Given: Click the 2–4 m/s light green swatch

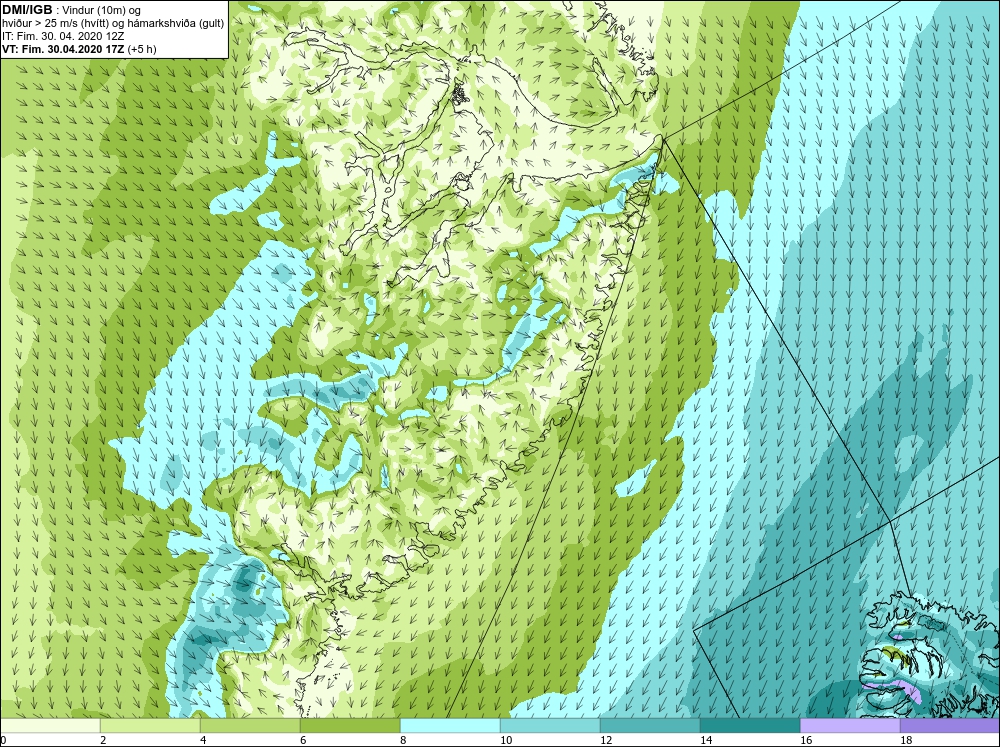Looking at the screenshot, I should [150, 726].
